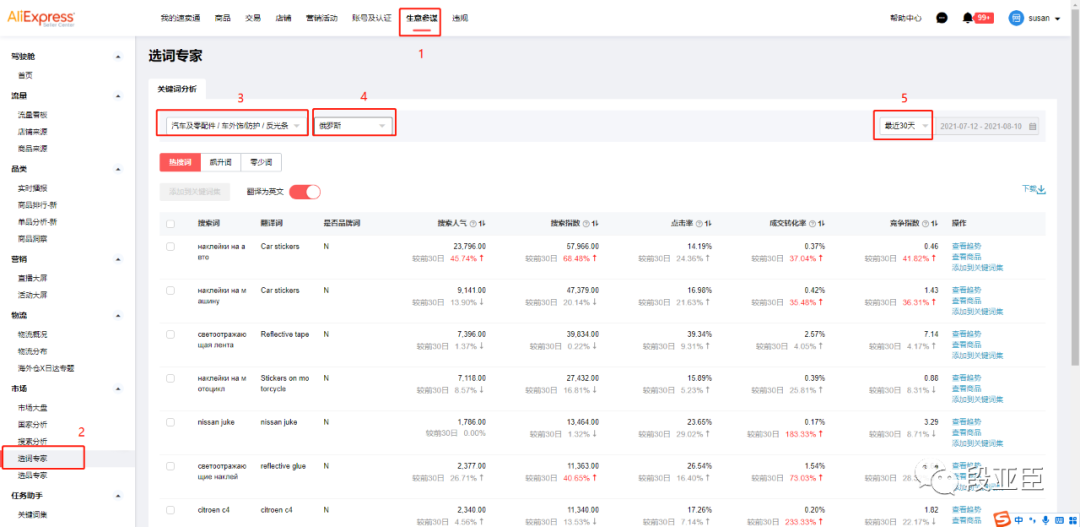Open 搜索分析 in the sidebar

(x=32, y=441)
